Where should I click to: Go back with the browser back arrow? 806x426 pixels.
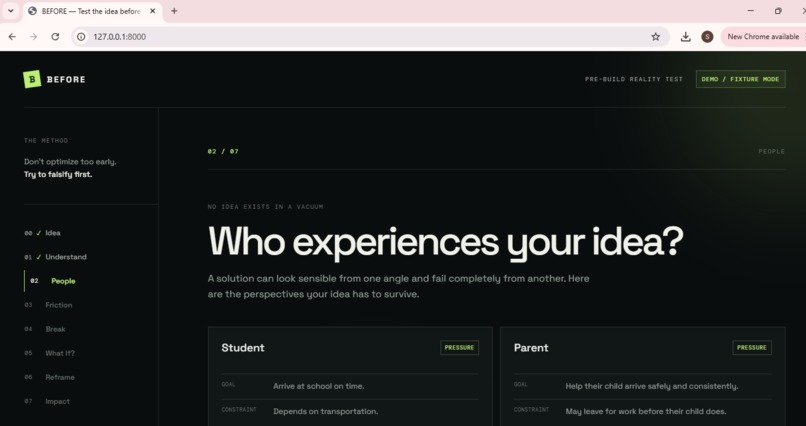click(x=12, y=36)
